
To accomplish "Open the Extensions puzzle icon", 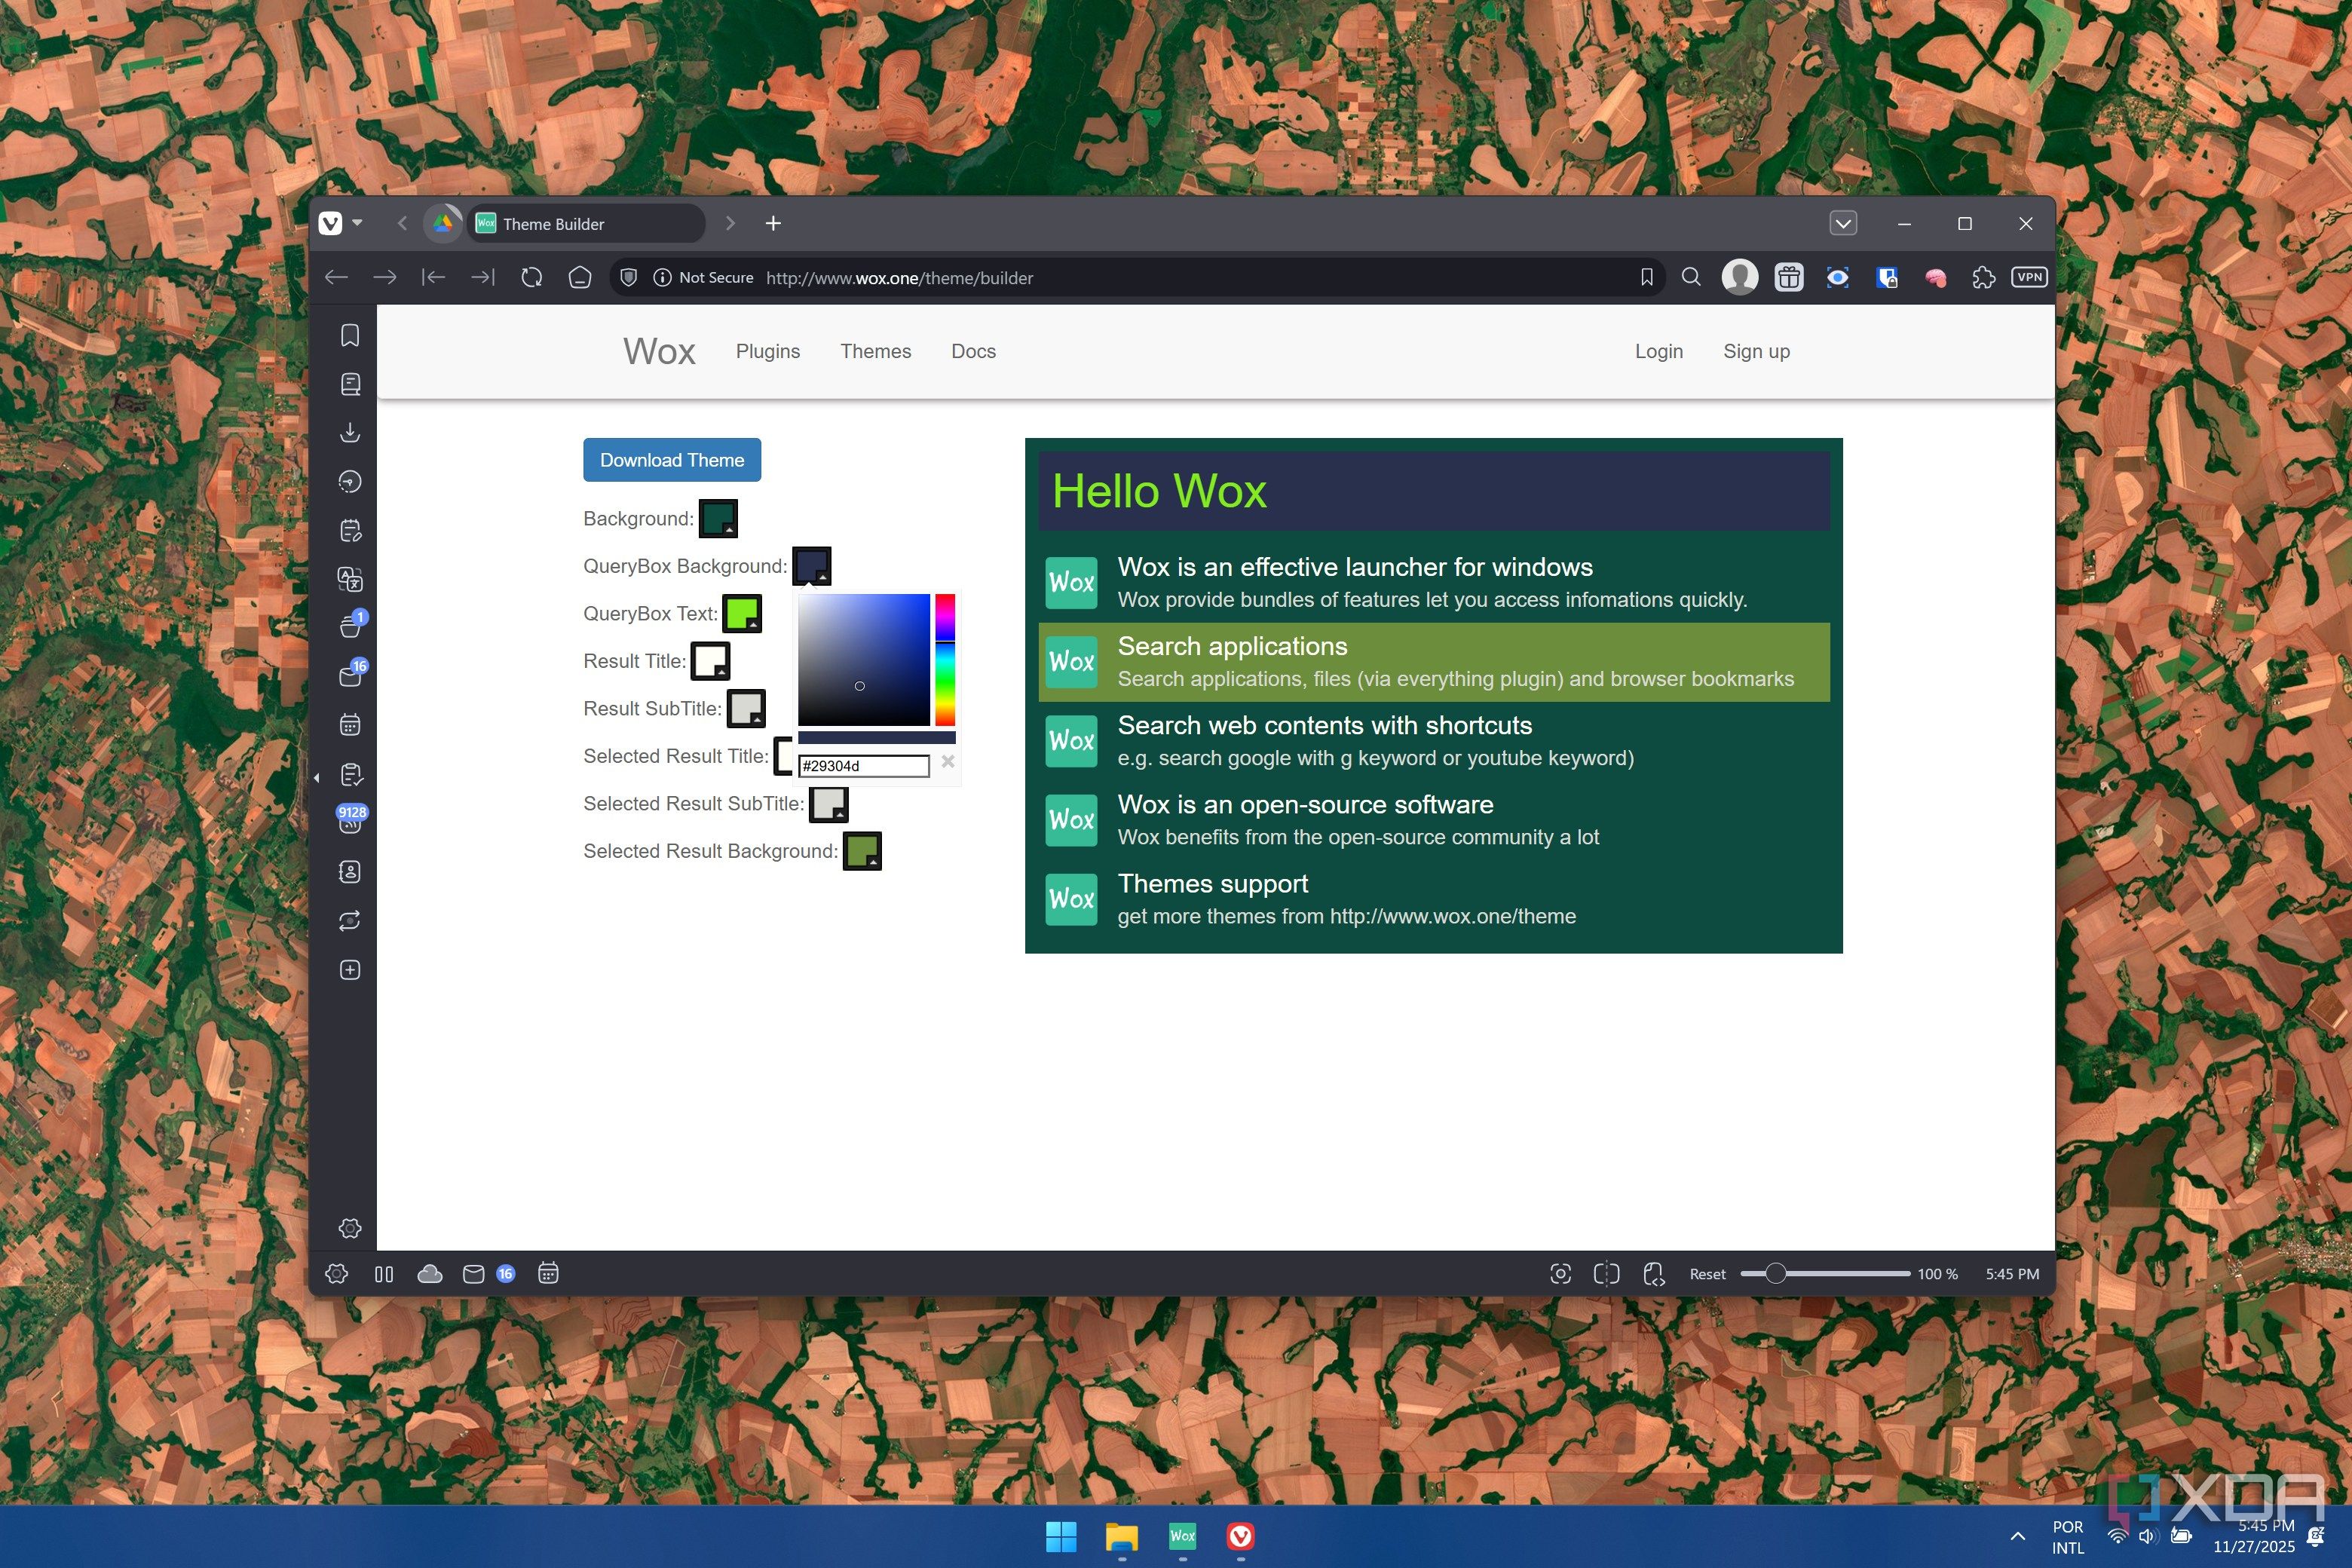I will coord(1983,277).
